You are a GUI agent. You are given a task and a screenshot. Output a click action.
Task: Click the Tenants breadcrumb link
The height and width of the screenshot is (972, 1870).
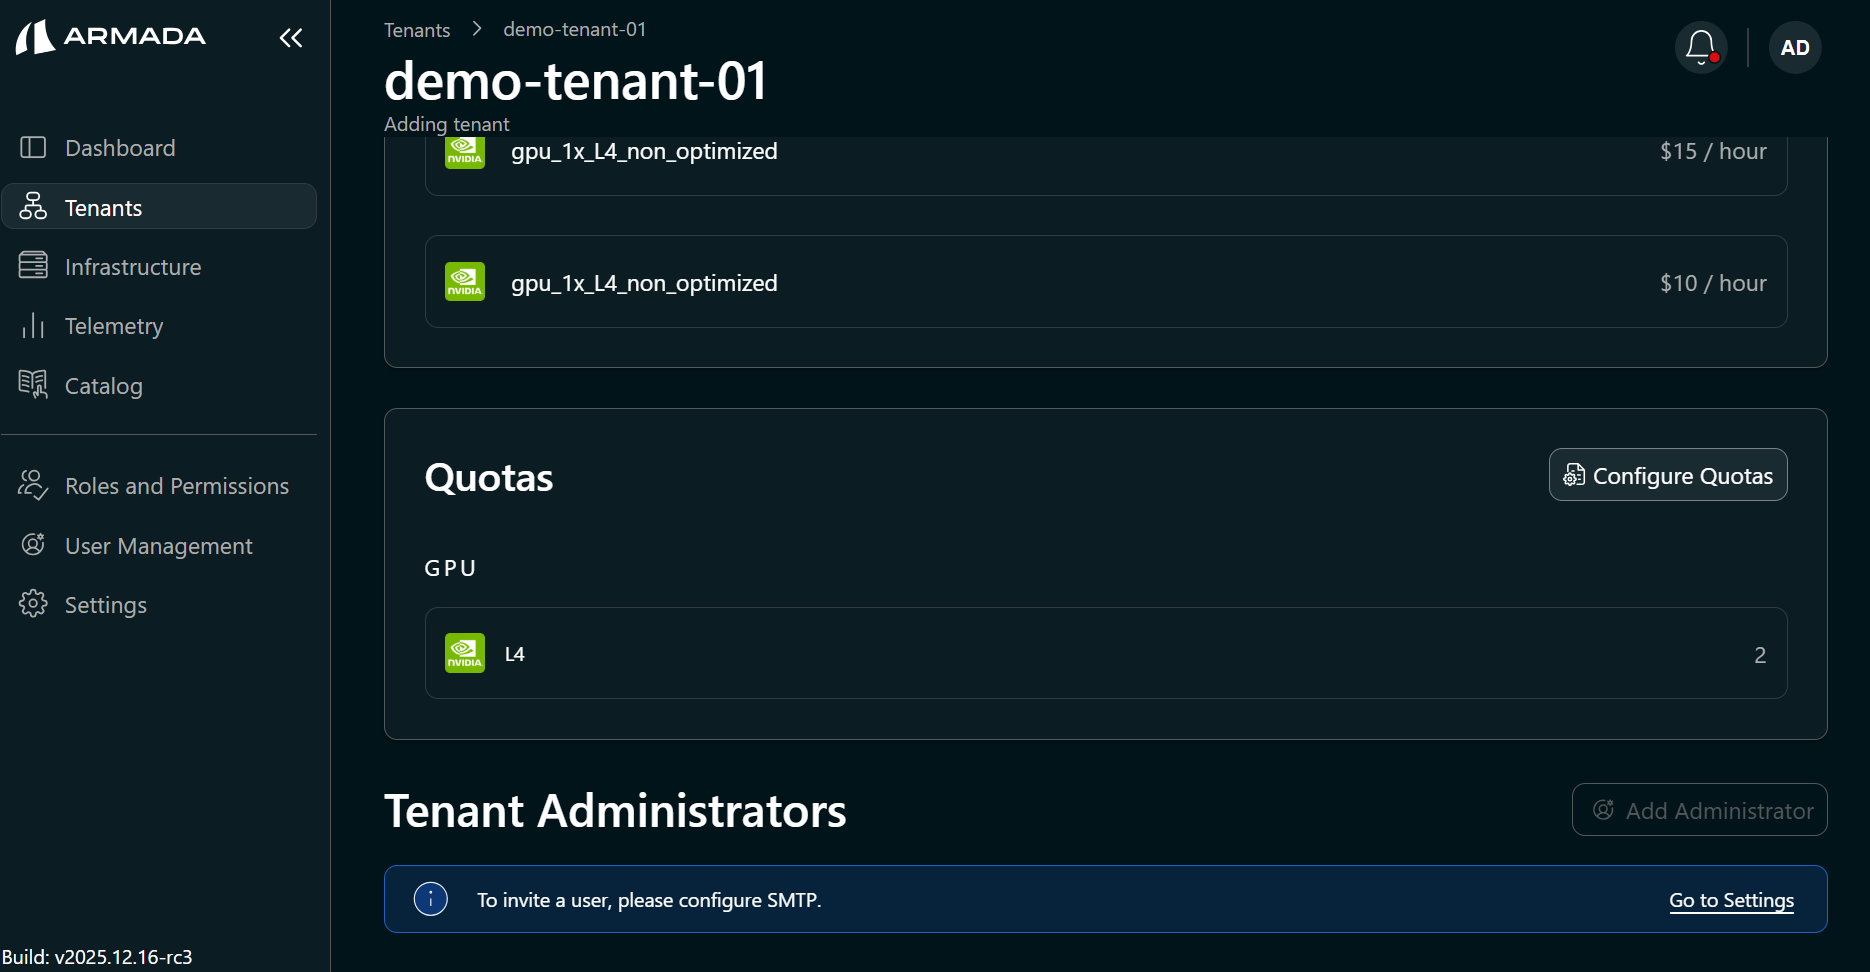click(417, 30)
